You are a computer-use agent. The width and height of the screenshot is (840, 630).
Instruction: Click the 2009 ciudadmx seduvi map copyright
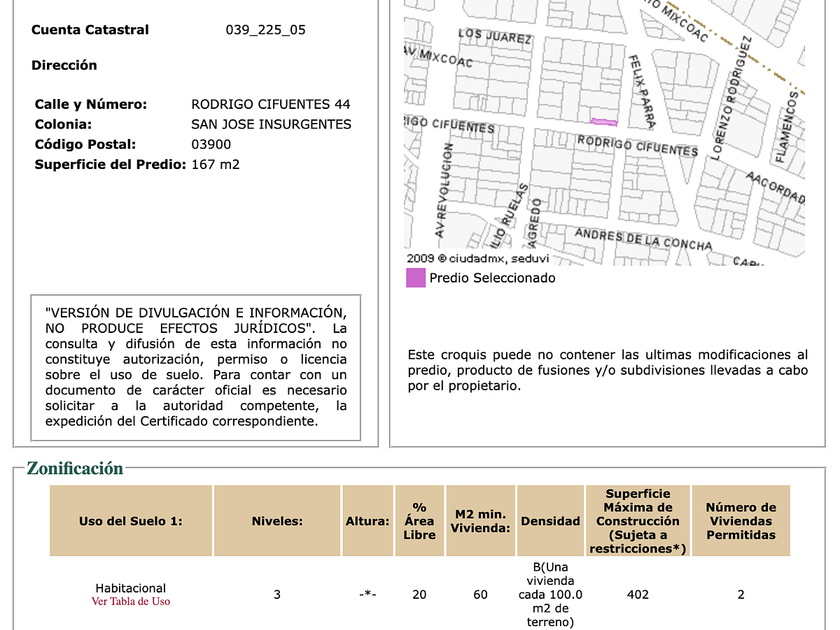coord(478,258)
